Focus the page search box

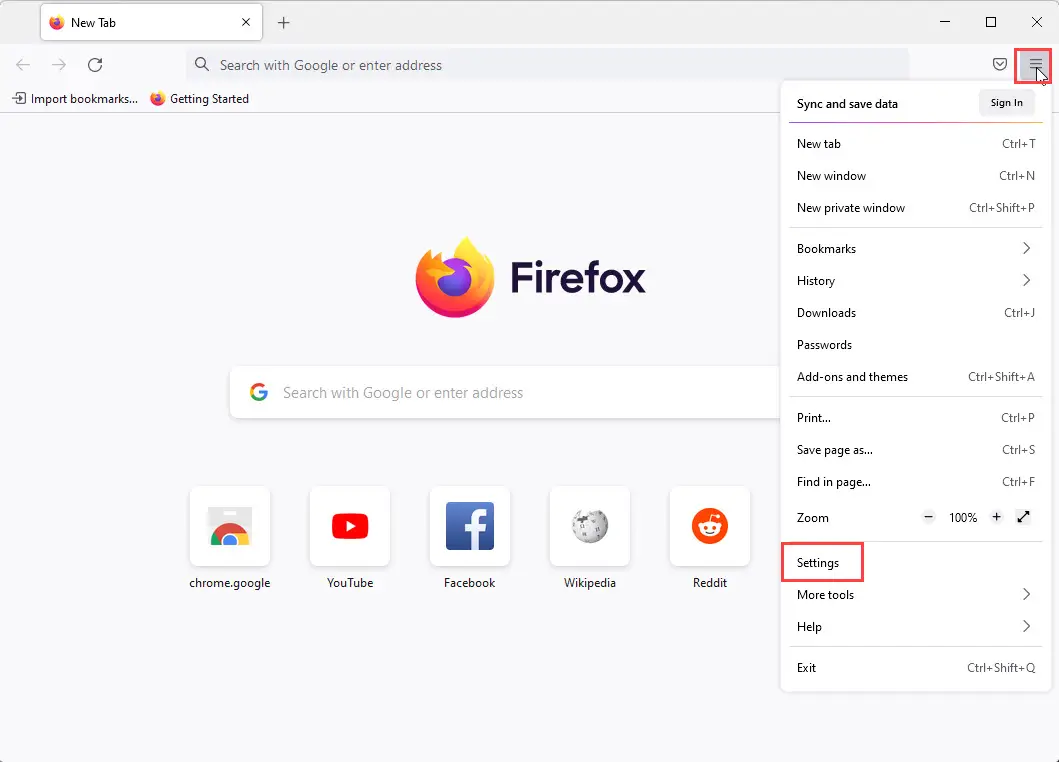505,392
